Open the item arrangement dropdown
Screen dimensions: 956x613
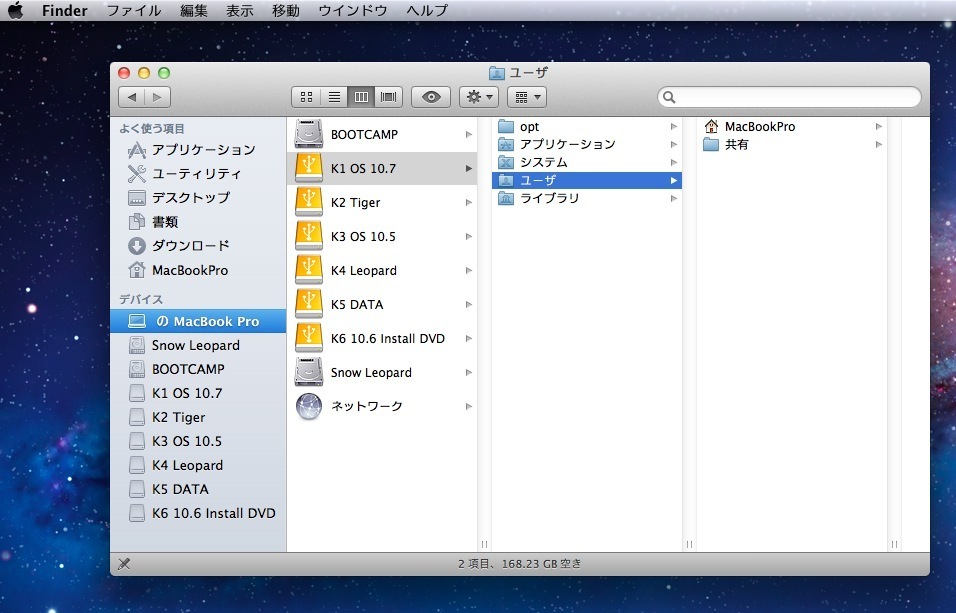pyautogui.click(x=526, y=97)
